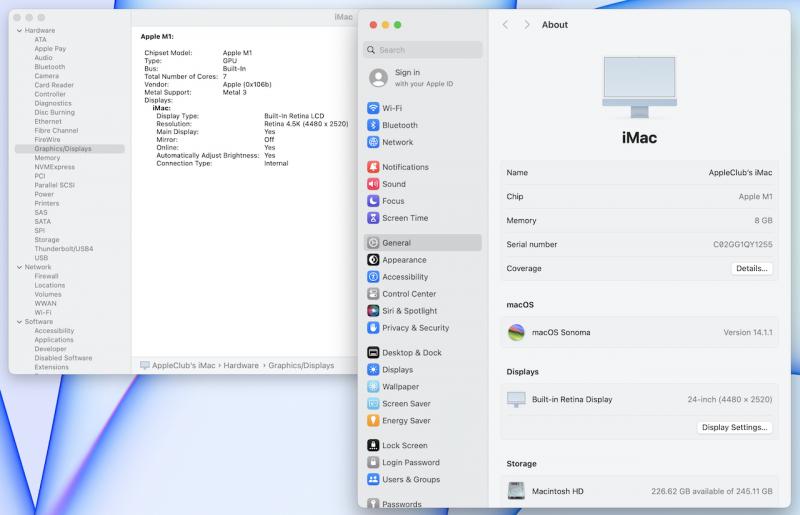Select Apple Pay in System Information sidebar

click(50, 48)
